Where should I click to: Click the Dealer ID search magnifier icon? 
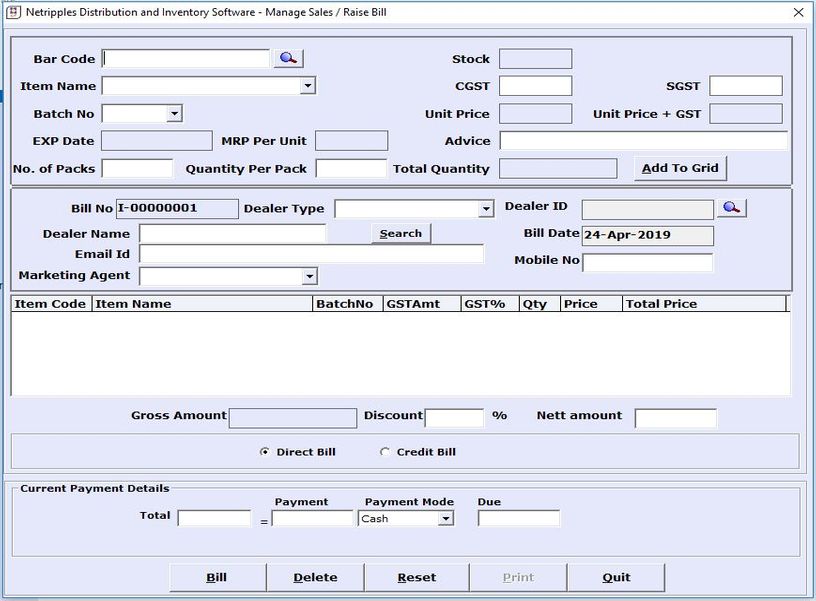point(731,208)
